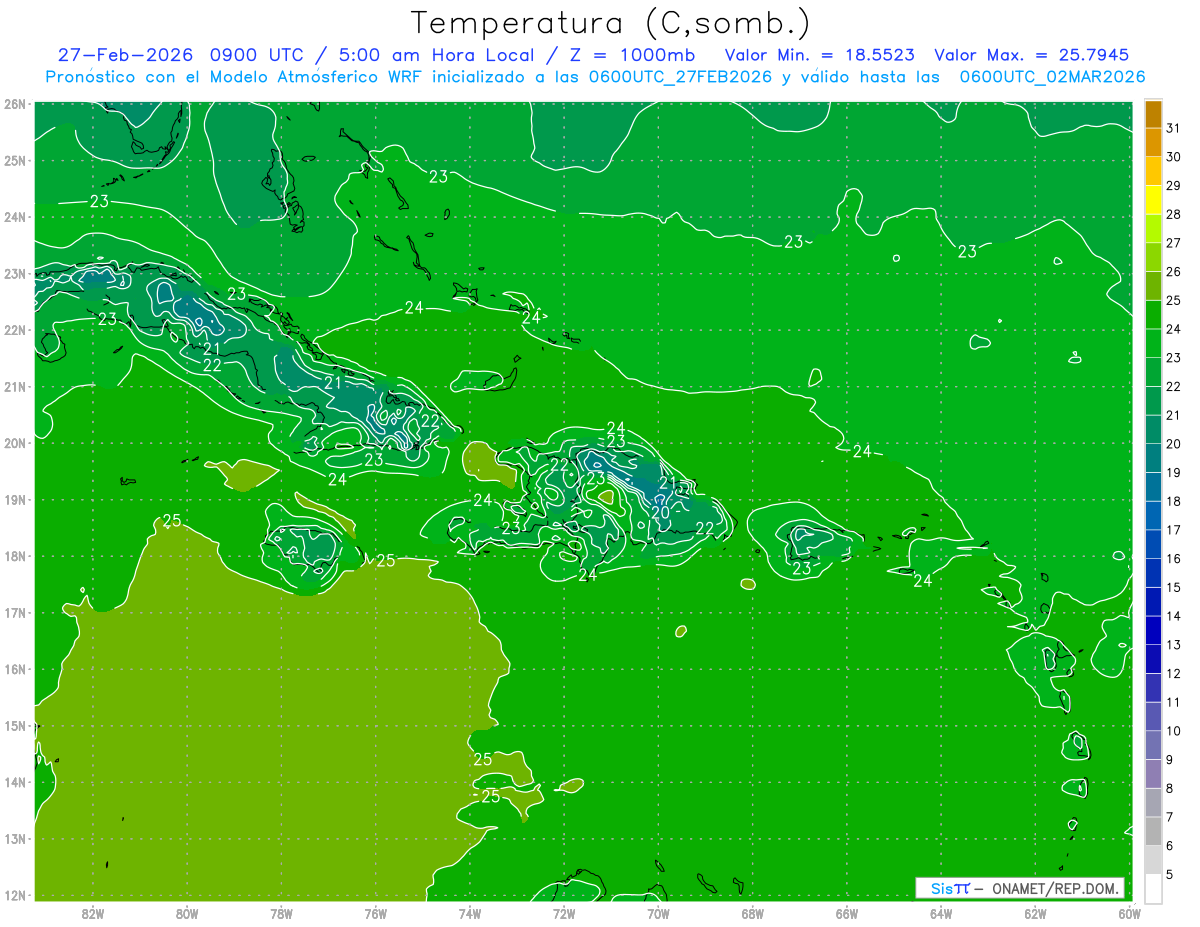This screenshot has width=1200, height=927.
Task: Click the 'Valor Min. = 18.5523' value
Action: [x=820, y=55]
